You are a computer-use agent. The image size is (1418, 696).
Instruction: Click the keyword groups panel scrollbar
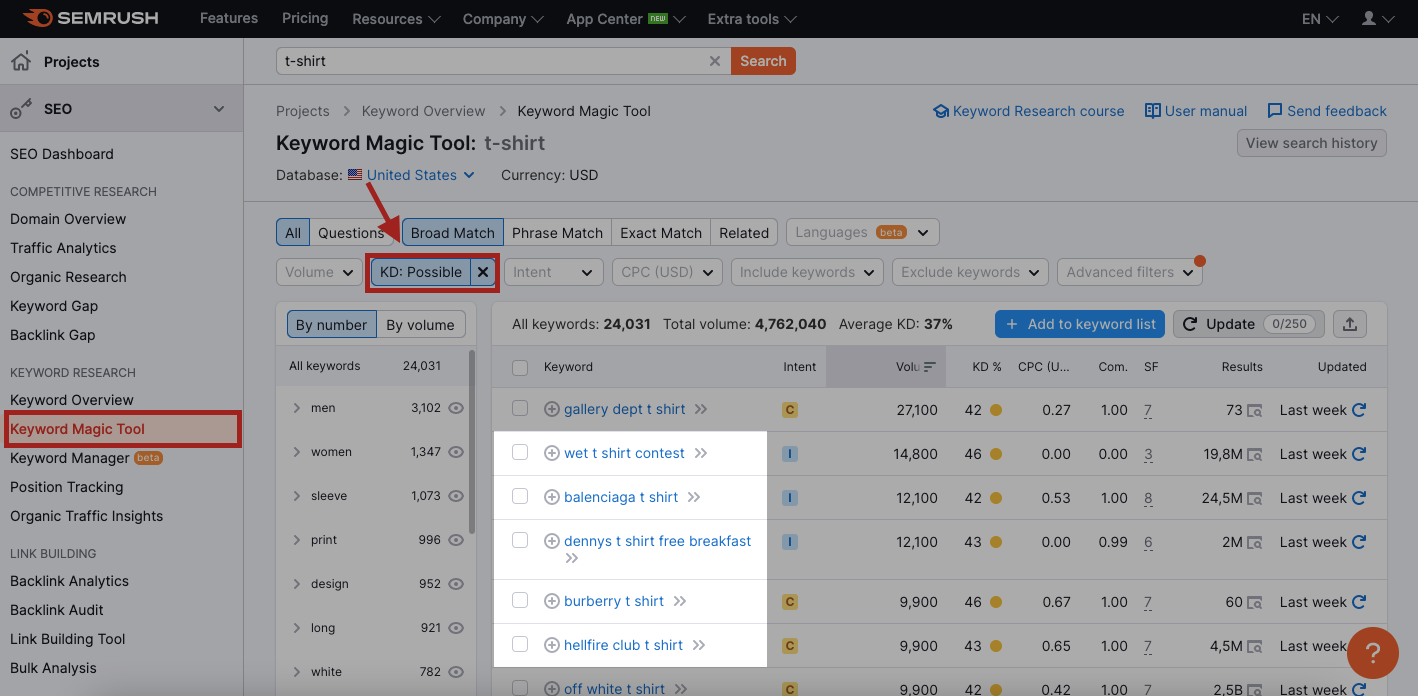pyautogui.click(x=472, y=440)
